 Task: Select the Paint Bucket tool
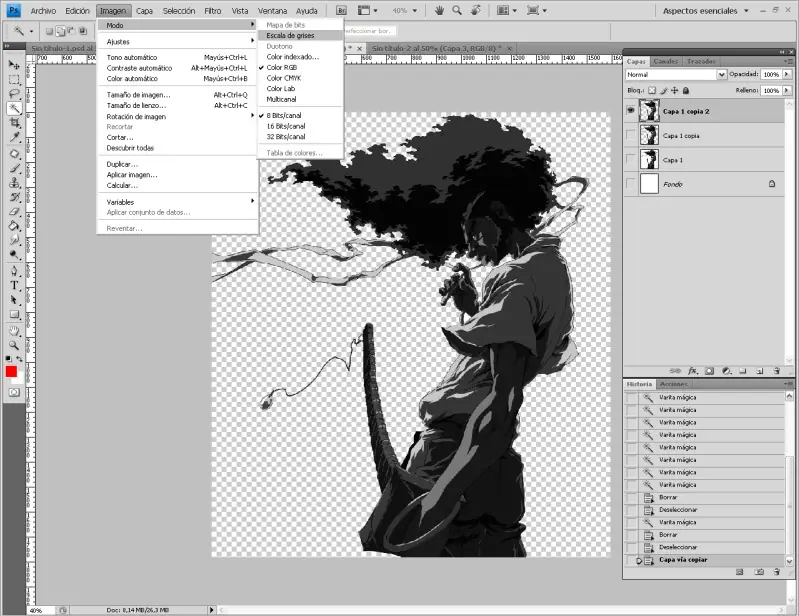14,226
